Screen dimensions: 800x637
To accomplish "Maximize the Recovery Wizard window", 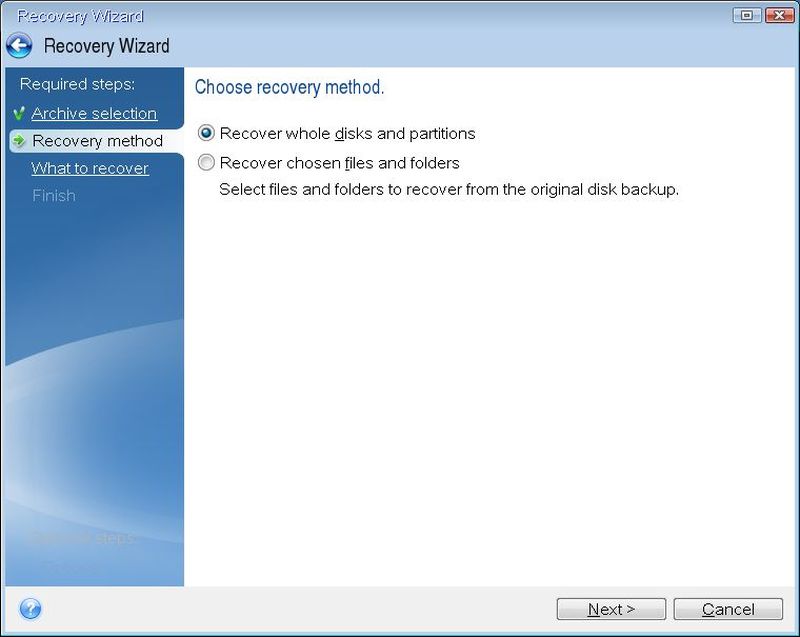I will [x=746, y=15].
